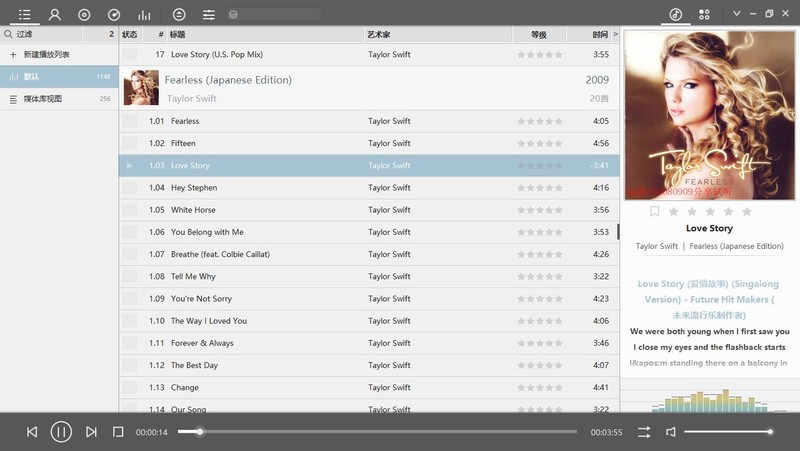Open the top-right chevron dropdown menu
Image resolution: width=800 pixels, height=451 pixels.
click(736, 13)
